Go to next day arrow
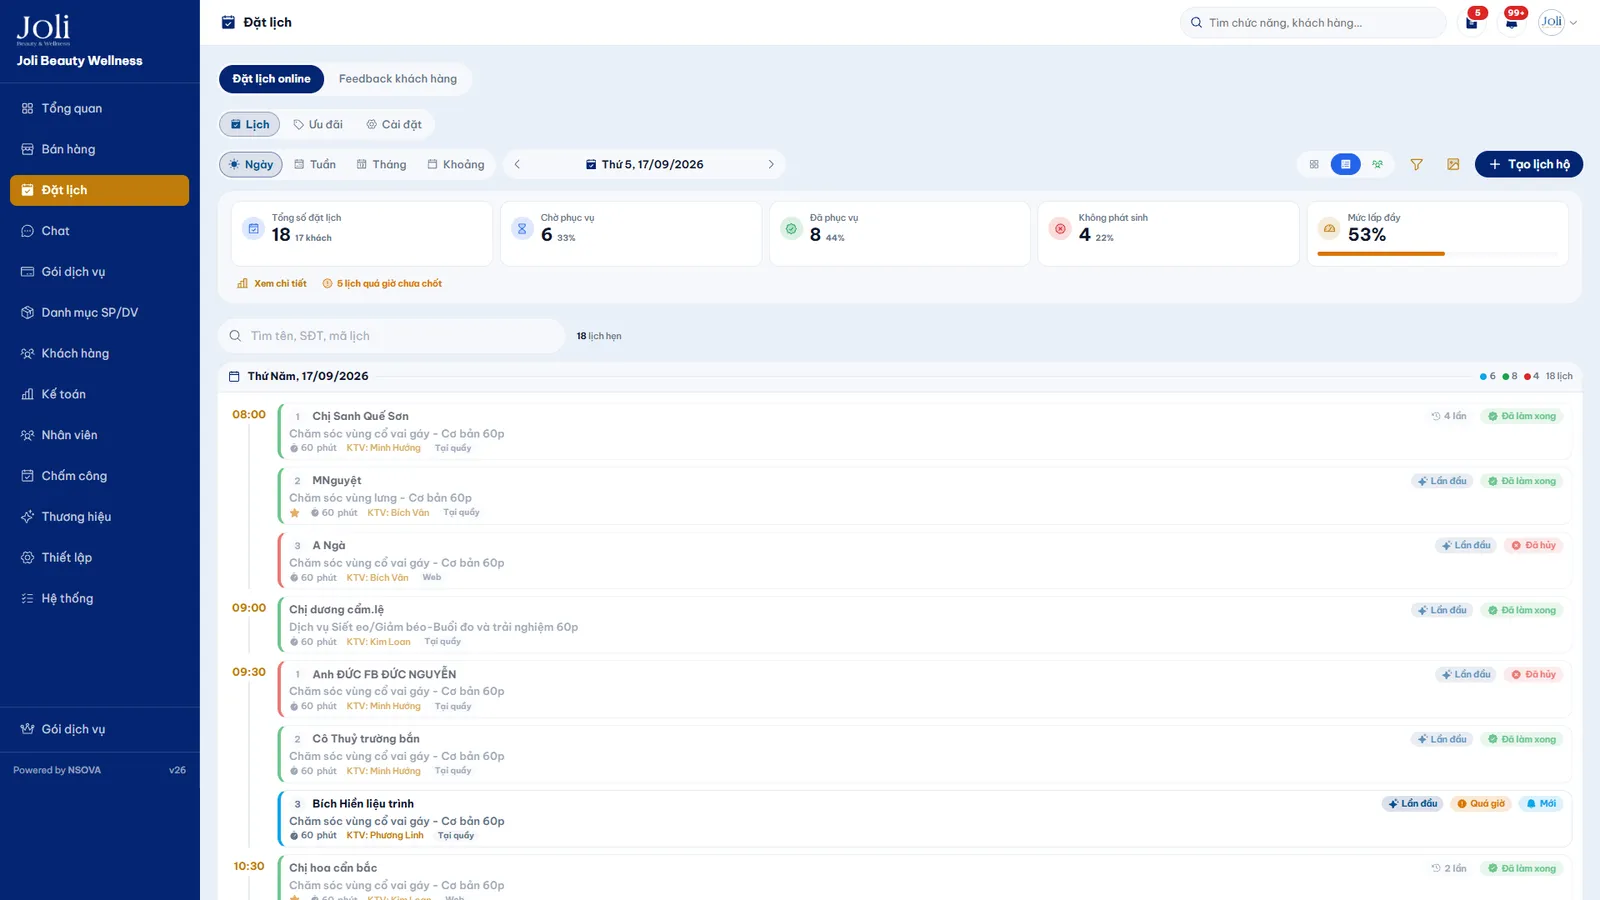 point(771,164)
